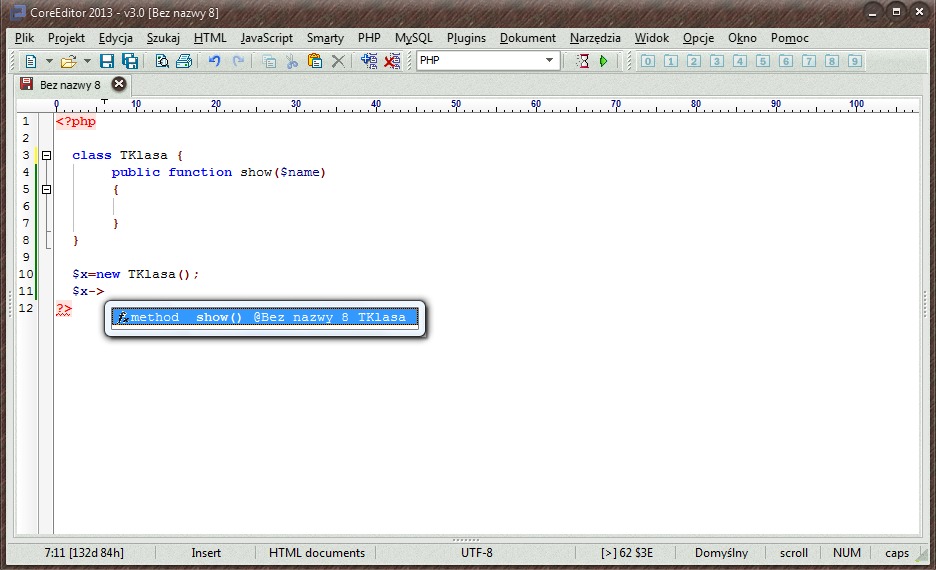Open the JavaScript menu
The height and width of the screenshot is (570, 936).
coord(267,38)
